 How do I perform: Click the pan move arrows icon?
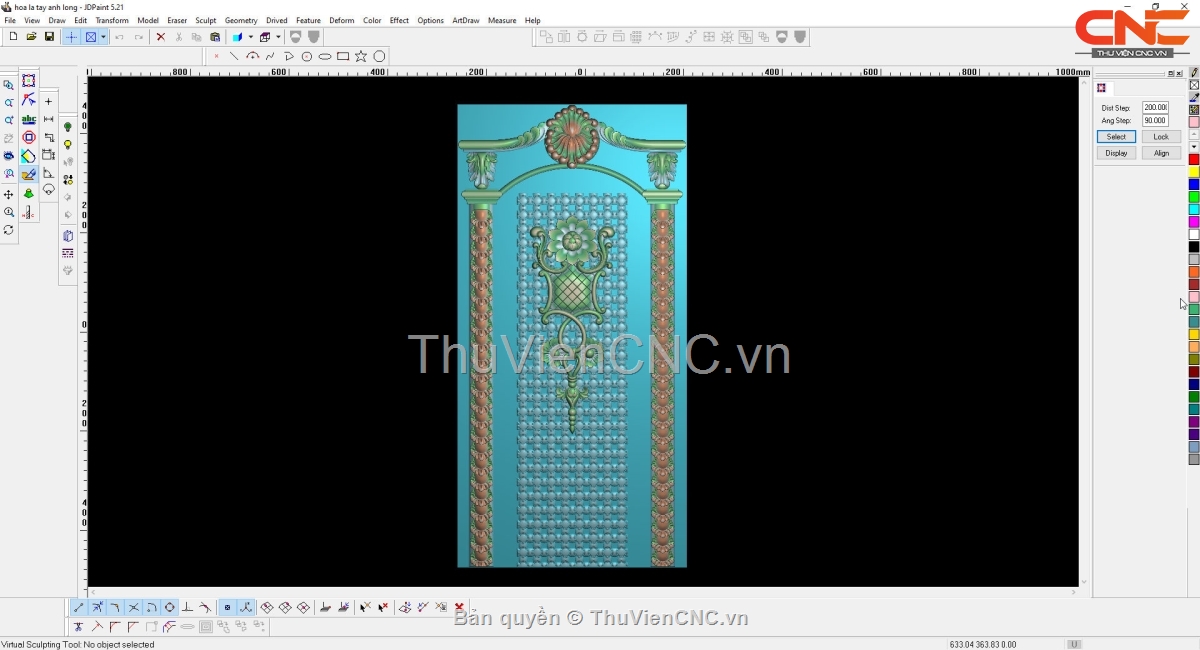click(x=9, y=195)
